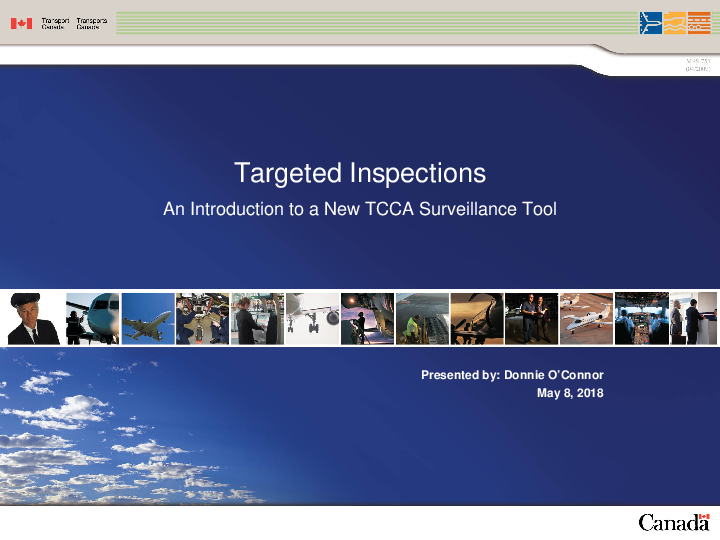Click the Transport Canada English text logo
The image size is (720, 540).
click(55, 23)
